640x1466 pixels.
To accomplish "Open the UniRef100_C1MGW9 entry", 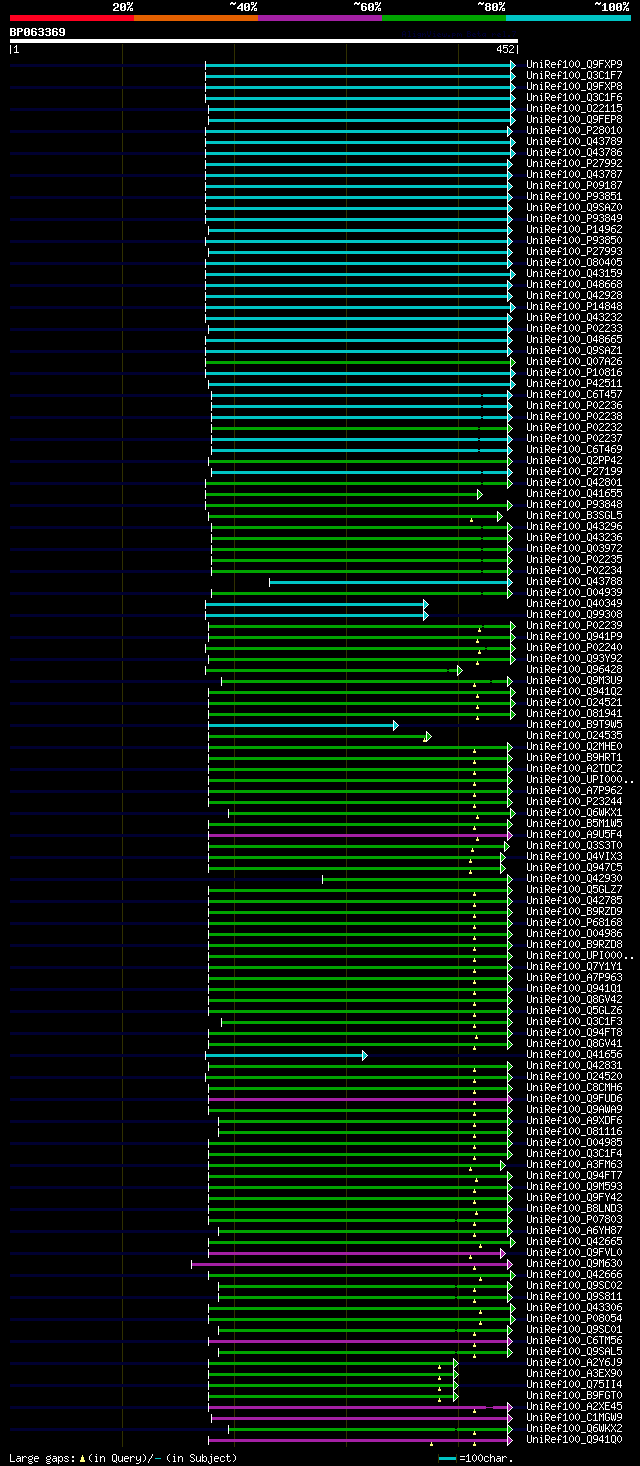I will pyautogui.click(x=574, y=1417).
